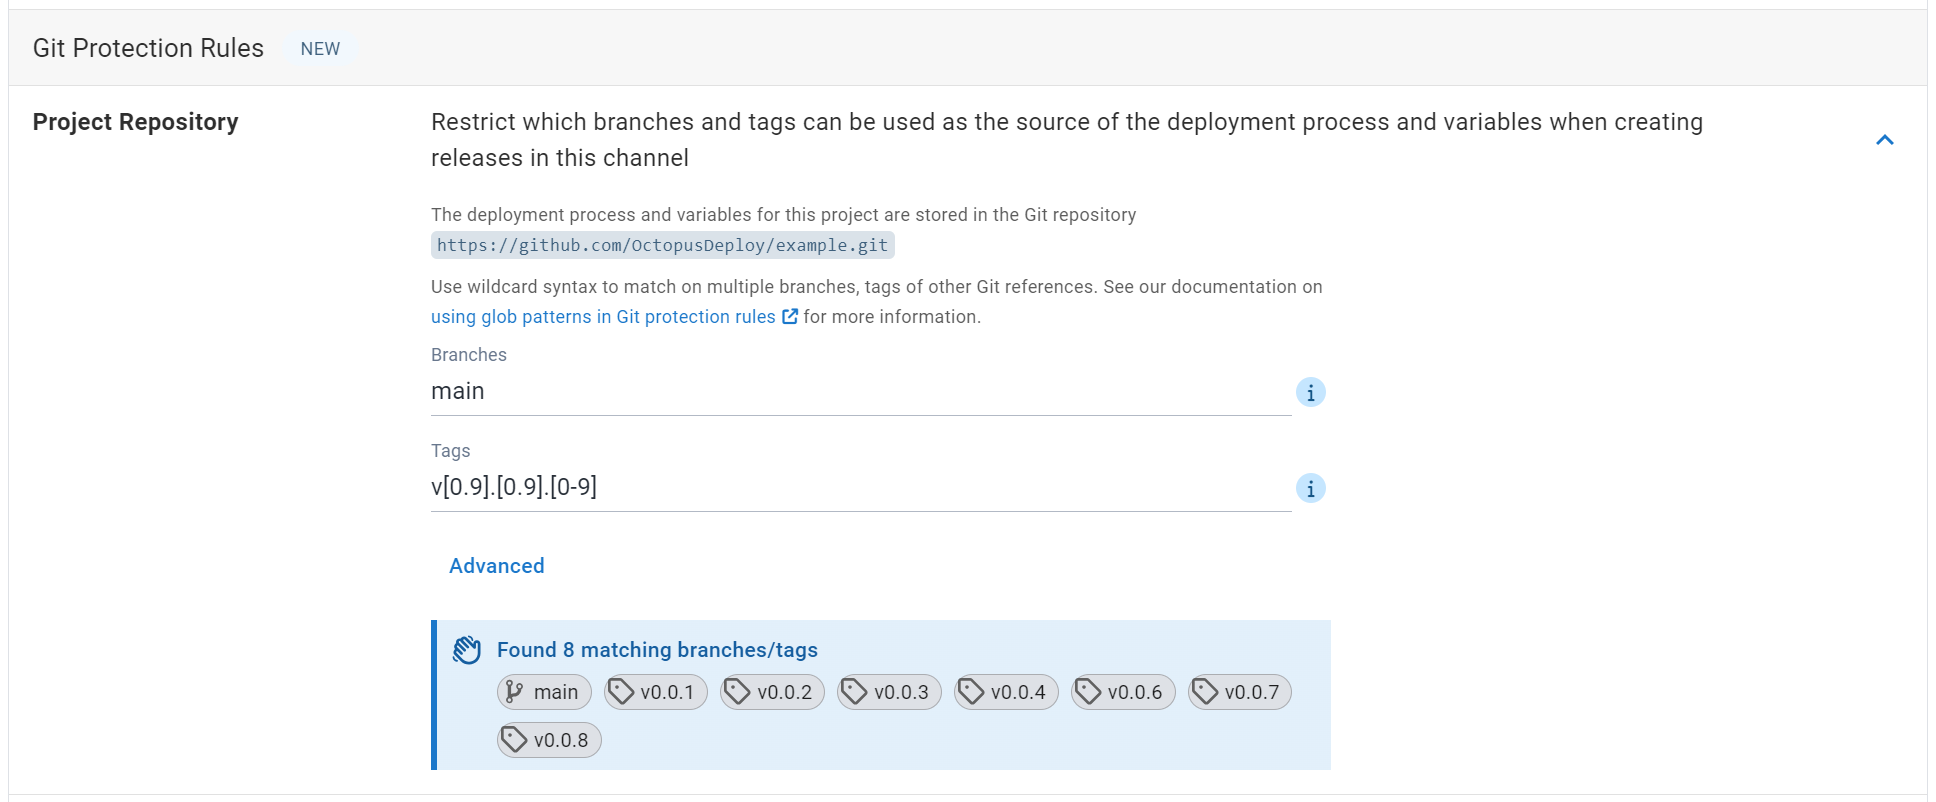Image resolution: width=1936 pixels, height=802 pixels.
Task: Click the Project Repository heading
Action: (136, 122)
